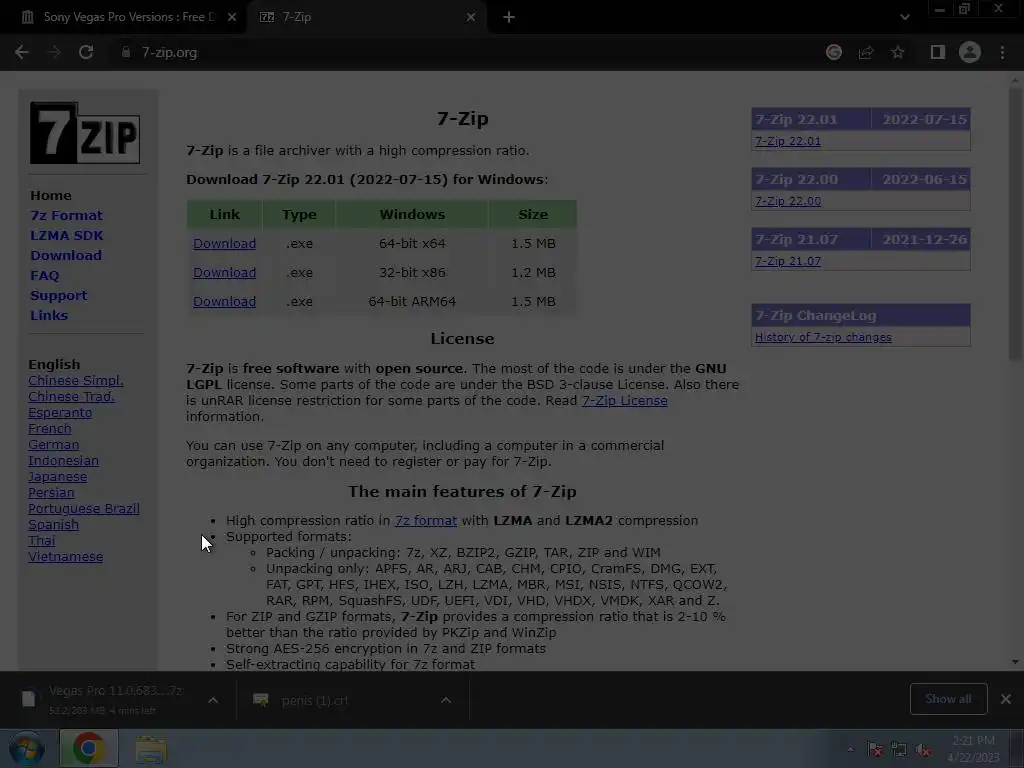Open the LZMA SDK page
1024x768 pixels.
67,235
